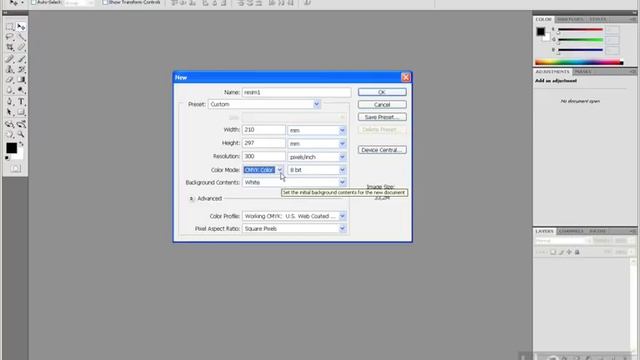Viewport: 640px width, 360px height.
Task: Click the Resolution value field
Action: click(264, 156)
